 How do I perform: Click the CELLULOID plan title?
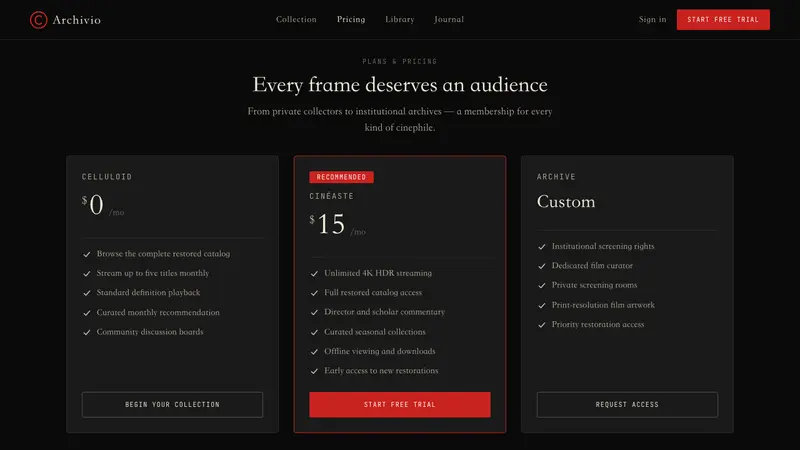(x=107, y=177)
